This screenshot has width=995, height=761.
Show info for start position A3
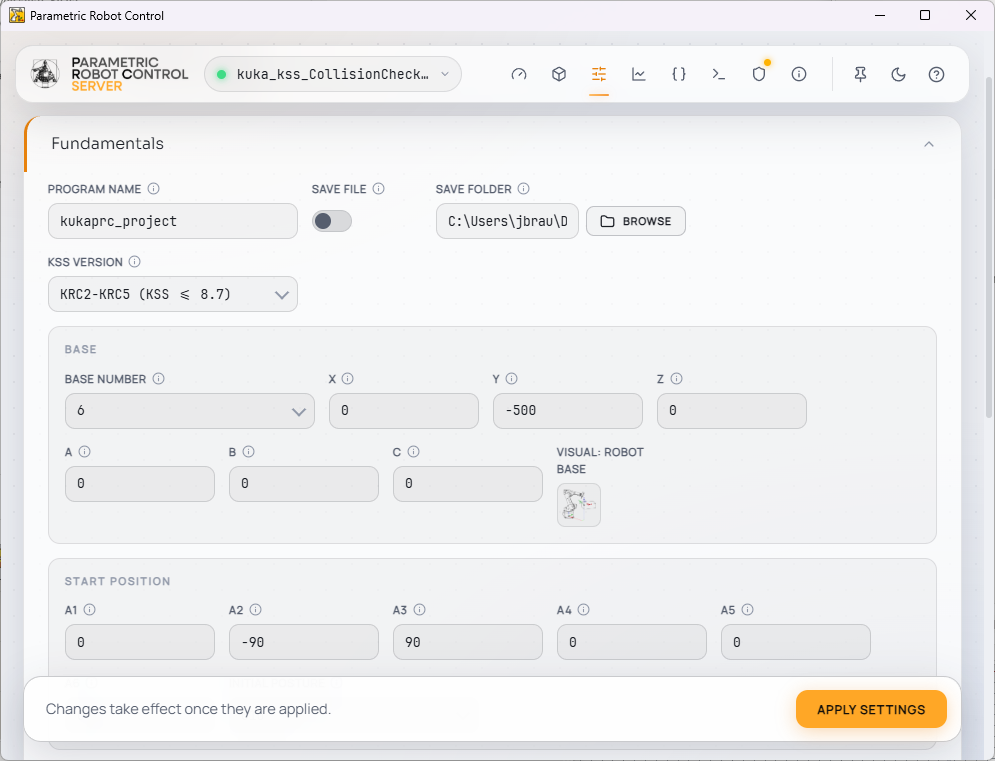click(419, 609)
